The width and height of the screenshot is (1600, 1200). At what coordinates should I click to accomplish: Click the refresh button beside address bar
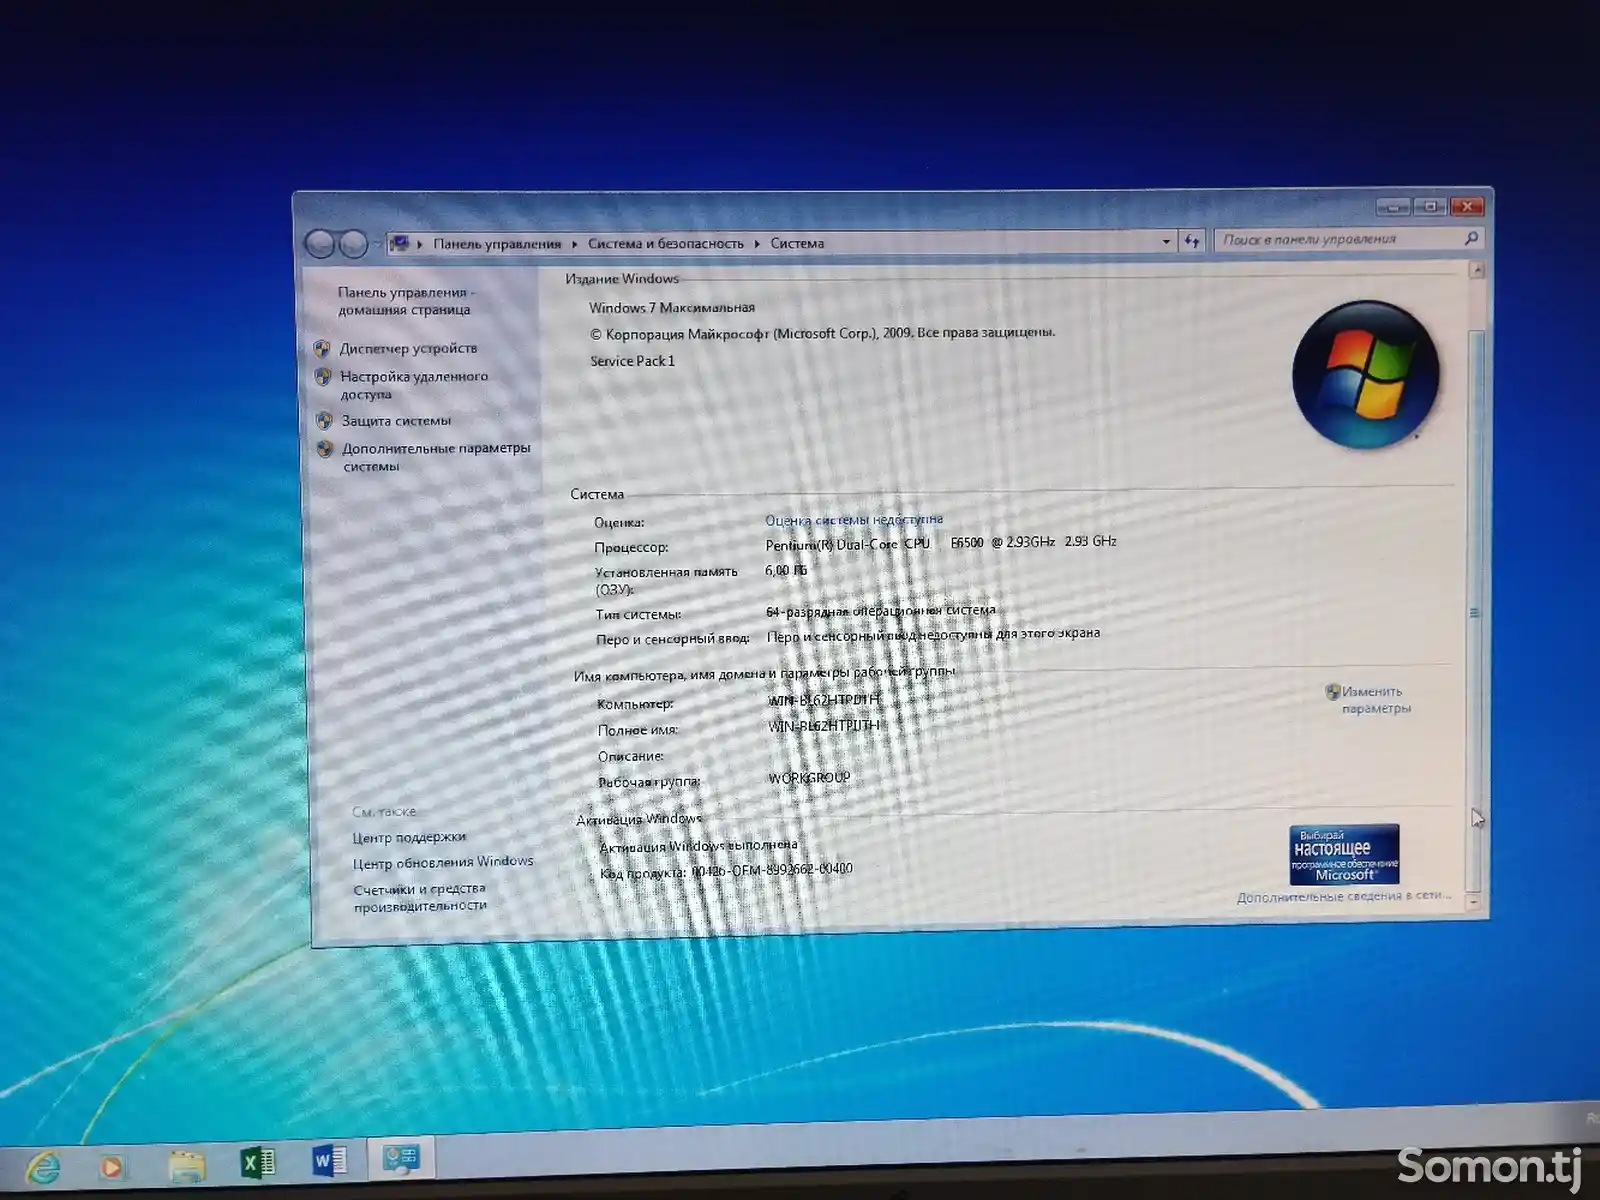tap(1191, 241)
